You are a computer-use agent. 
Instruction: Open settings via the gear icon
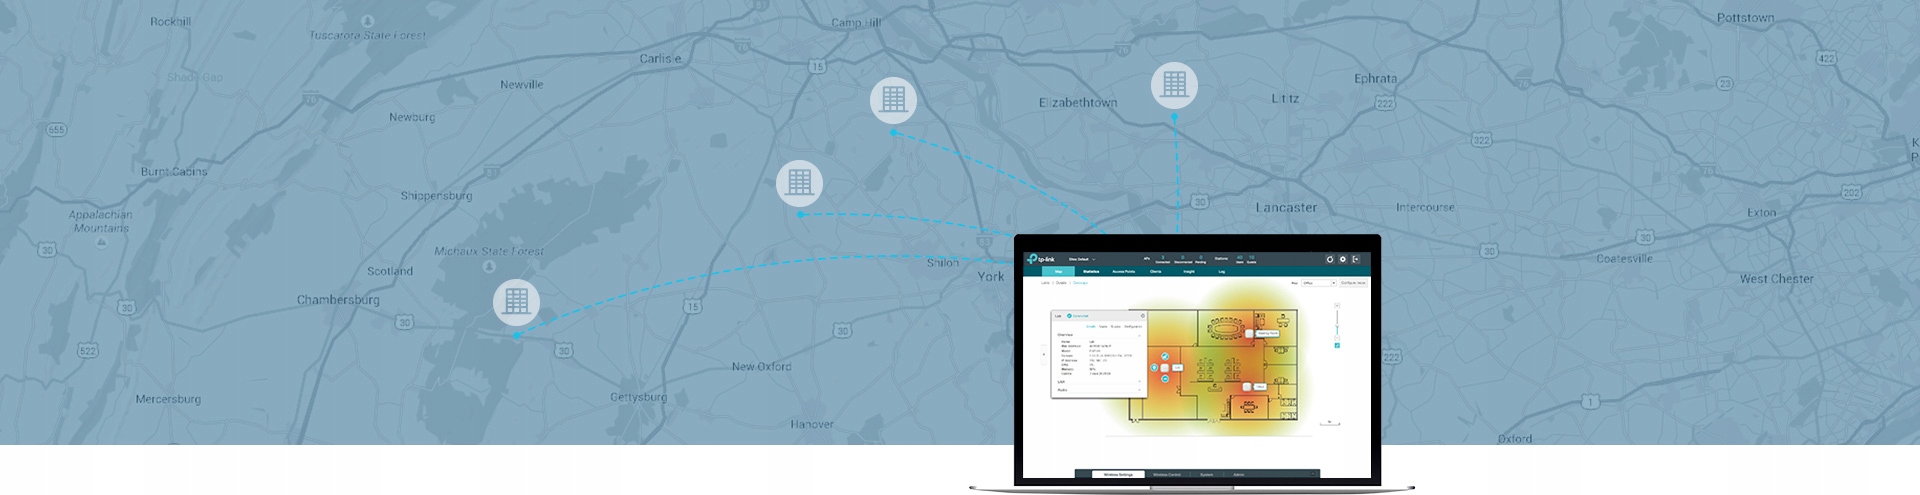(x=1343, y=259)
